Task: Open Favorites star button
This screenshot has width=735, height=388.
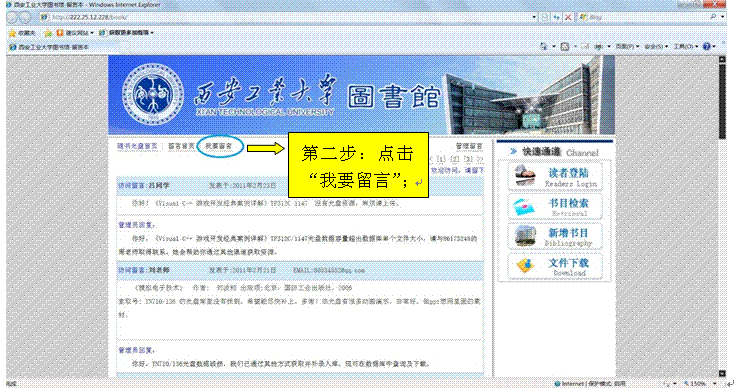Action: point(22,33)
